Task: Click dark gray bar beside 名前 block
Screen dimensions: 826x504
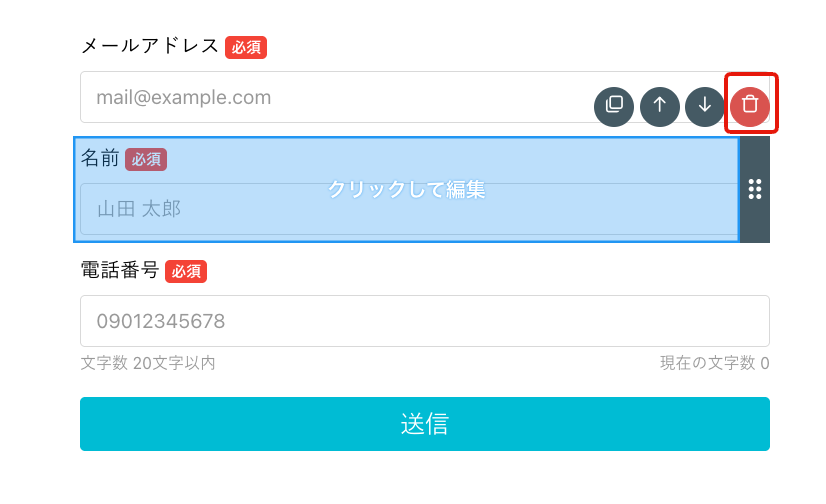Action: point(755,189)
